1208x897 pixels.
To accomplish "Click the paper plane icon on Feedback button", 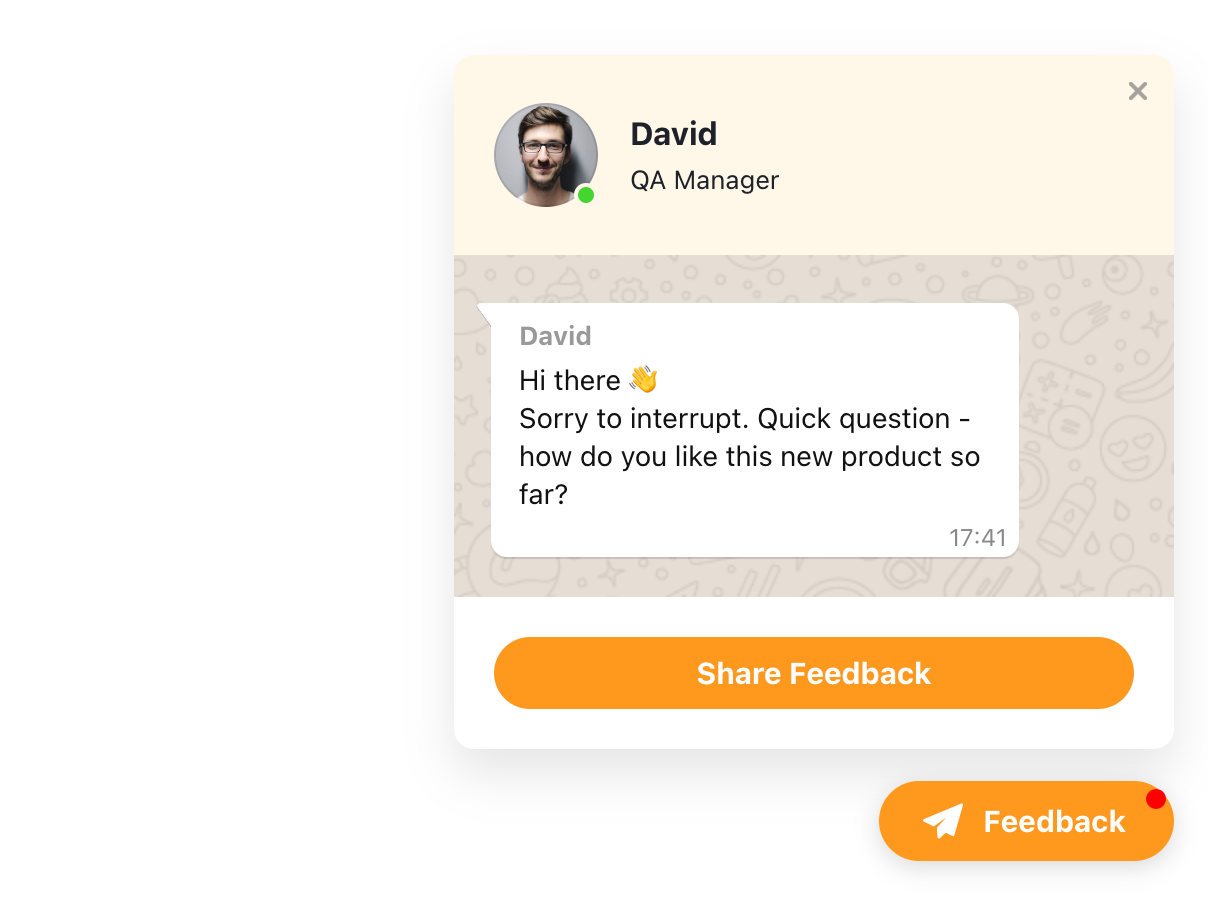I will (x=941, y=821).
